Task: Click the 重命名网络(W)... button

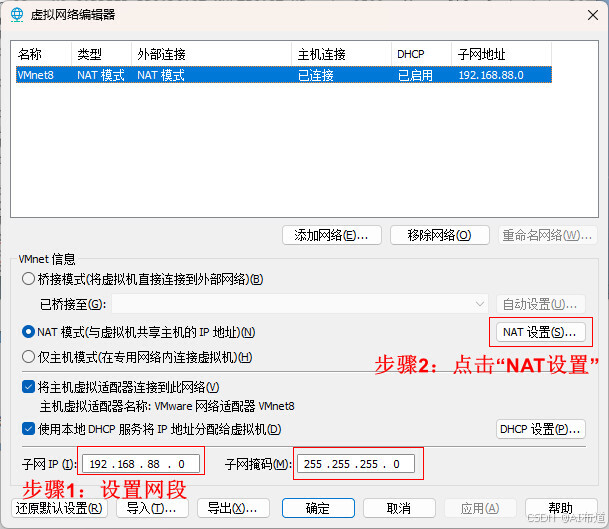Action: 547,235
